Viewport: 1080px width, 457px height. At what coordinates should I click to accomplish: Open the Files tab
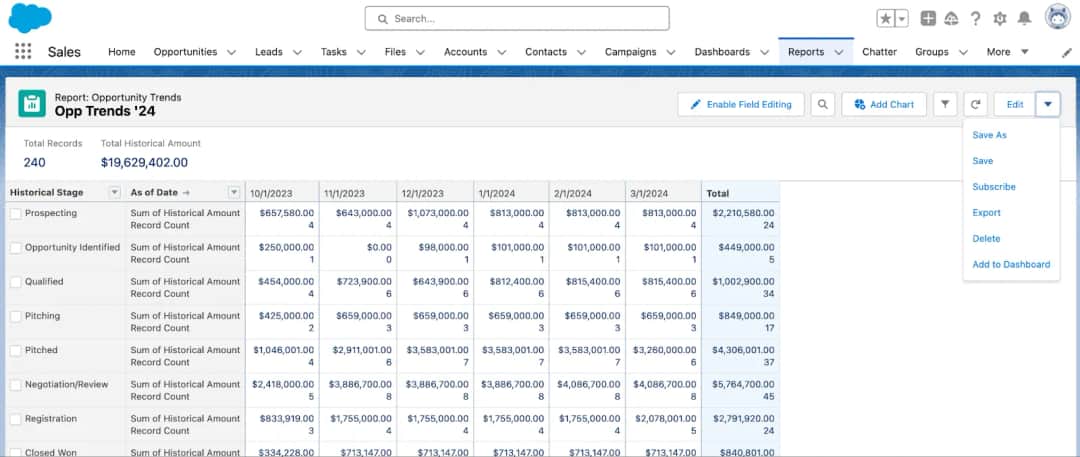(x=395, y=52)
